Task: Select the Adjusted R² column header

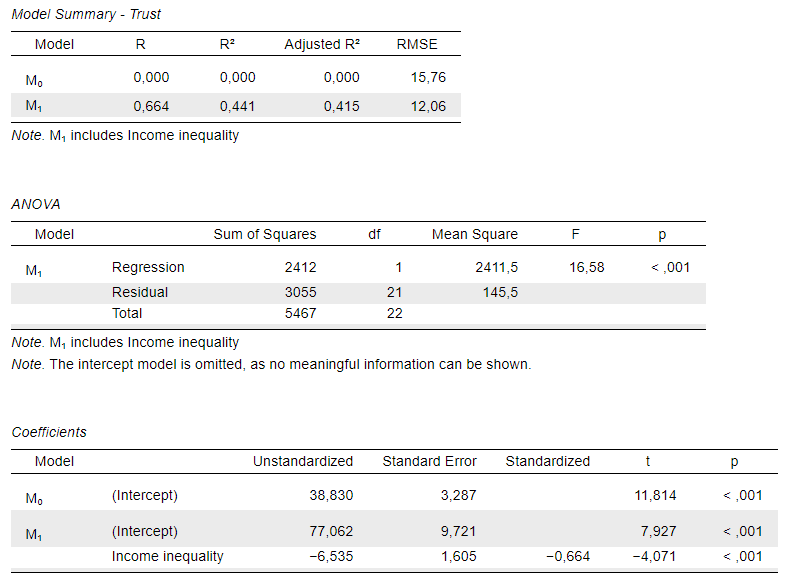Action: click(x=322, y=45)
